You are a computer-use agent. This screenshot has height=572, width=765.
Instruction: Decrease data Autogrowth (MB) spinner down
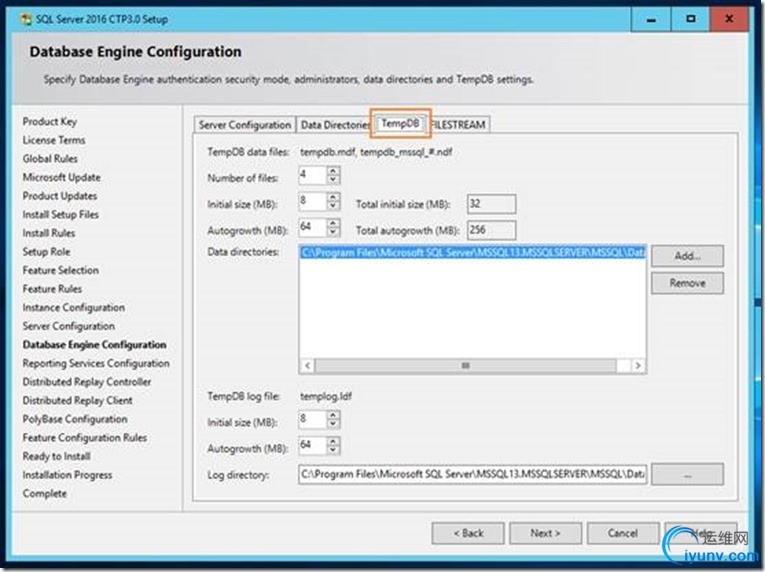click(333, 232)
